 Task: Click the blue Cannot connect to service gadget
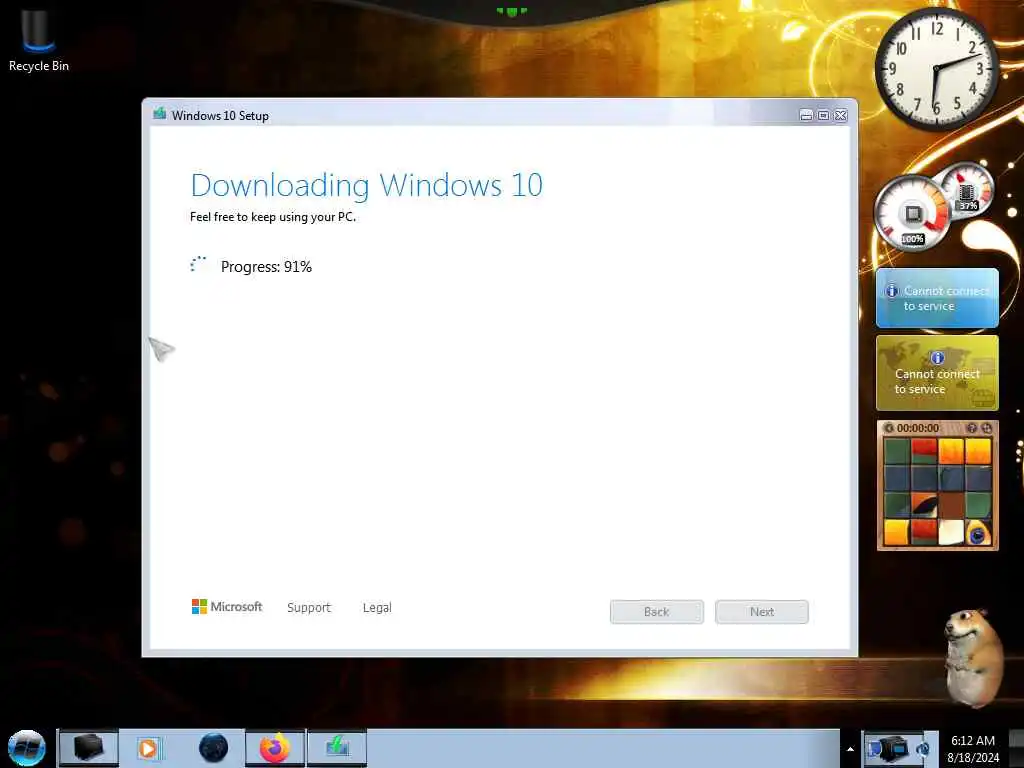pyautogui.click(x=937, y=298)
